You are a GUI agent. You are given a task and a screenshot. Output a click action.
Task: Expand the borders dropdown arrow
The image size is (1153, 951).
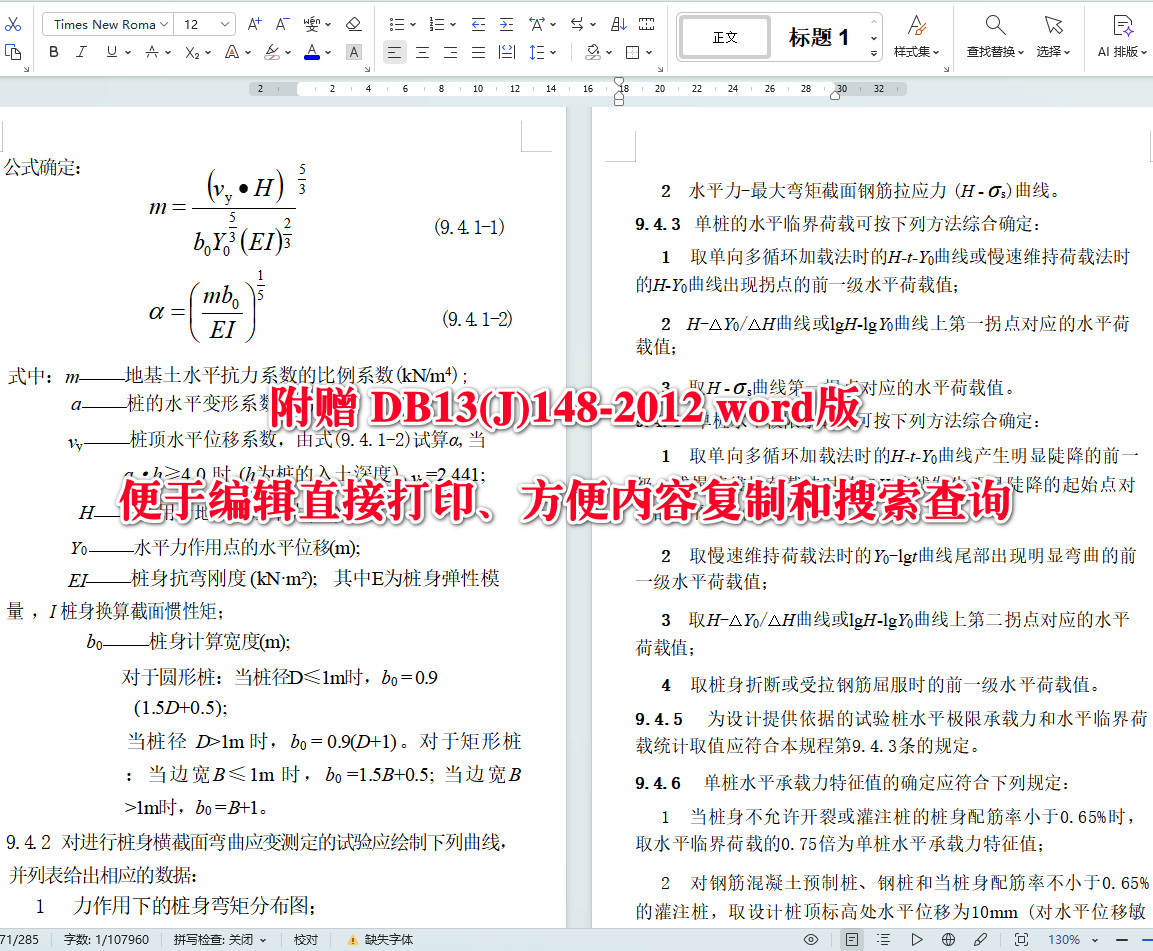pyautogui.click(x=649, y=52)
